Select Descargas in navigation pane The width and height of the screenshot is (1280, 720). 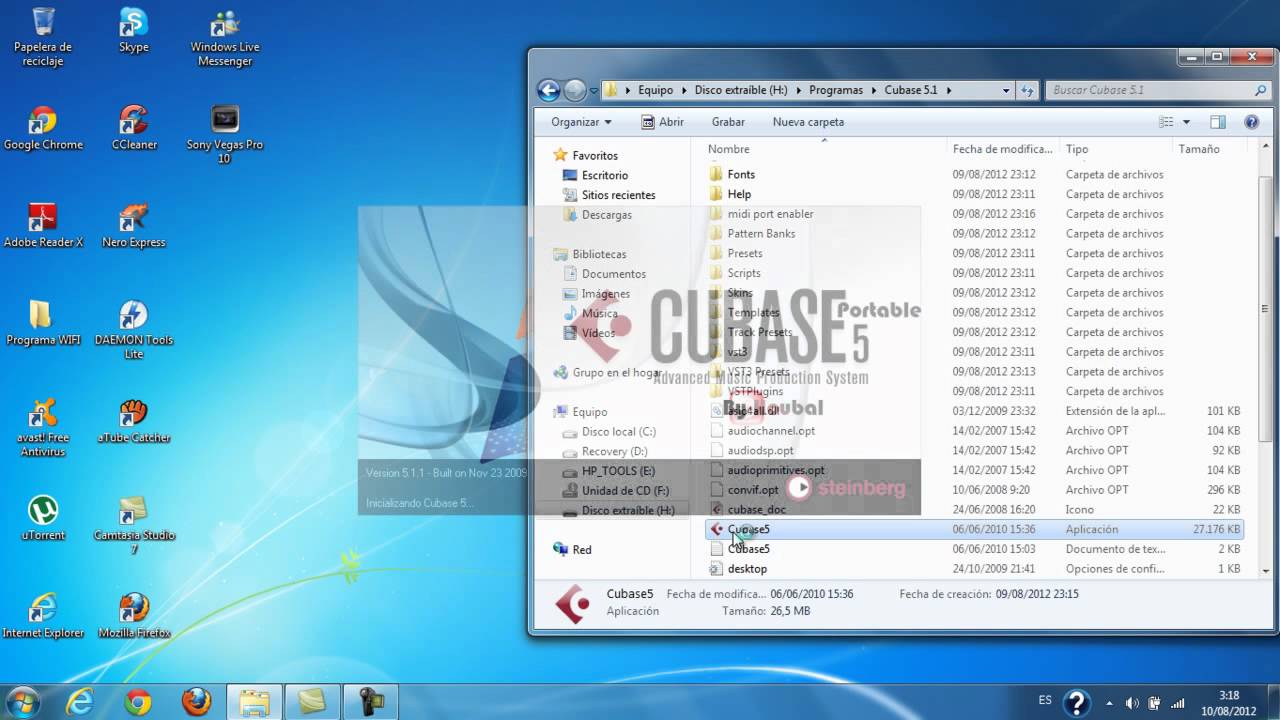(597, 215)
